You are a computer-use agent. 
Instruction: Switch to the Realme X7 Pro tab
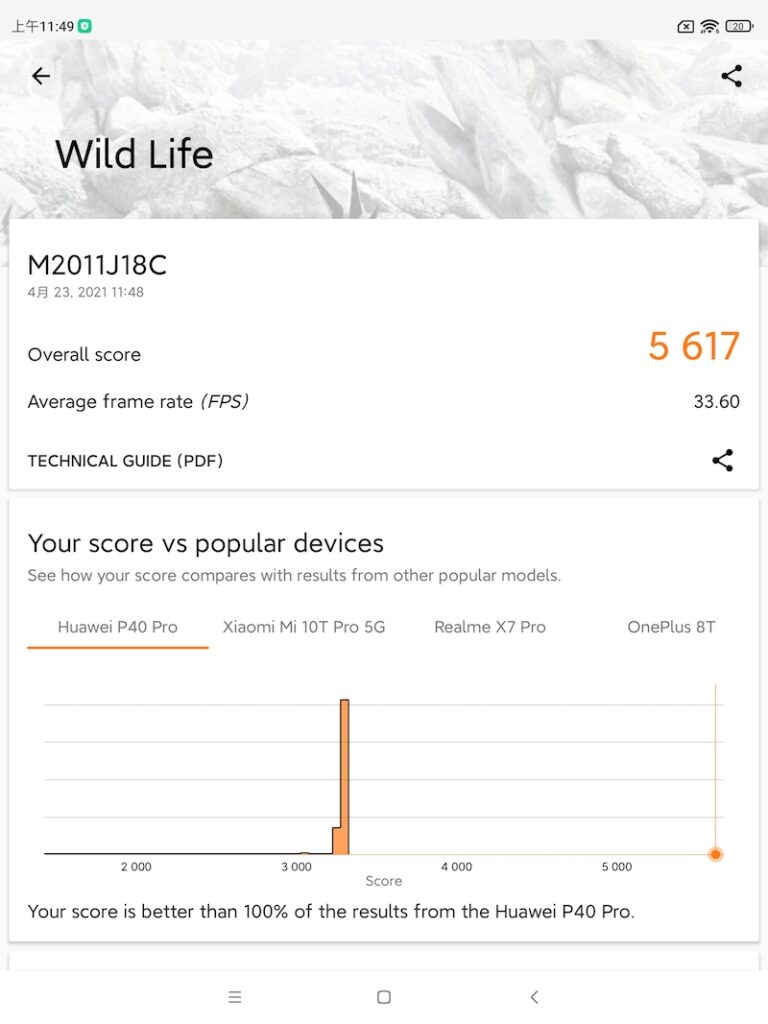[490, 627]
